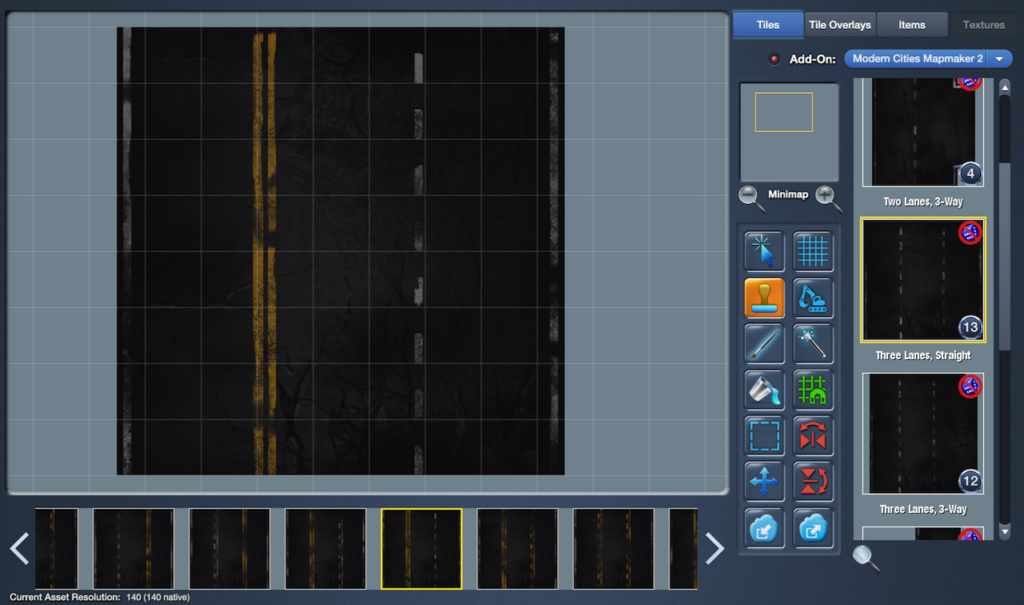This screenshot has width=1024, height=605.
Task: Select the orange stamp tool
Action: pos(764,298)
